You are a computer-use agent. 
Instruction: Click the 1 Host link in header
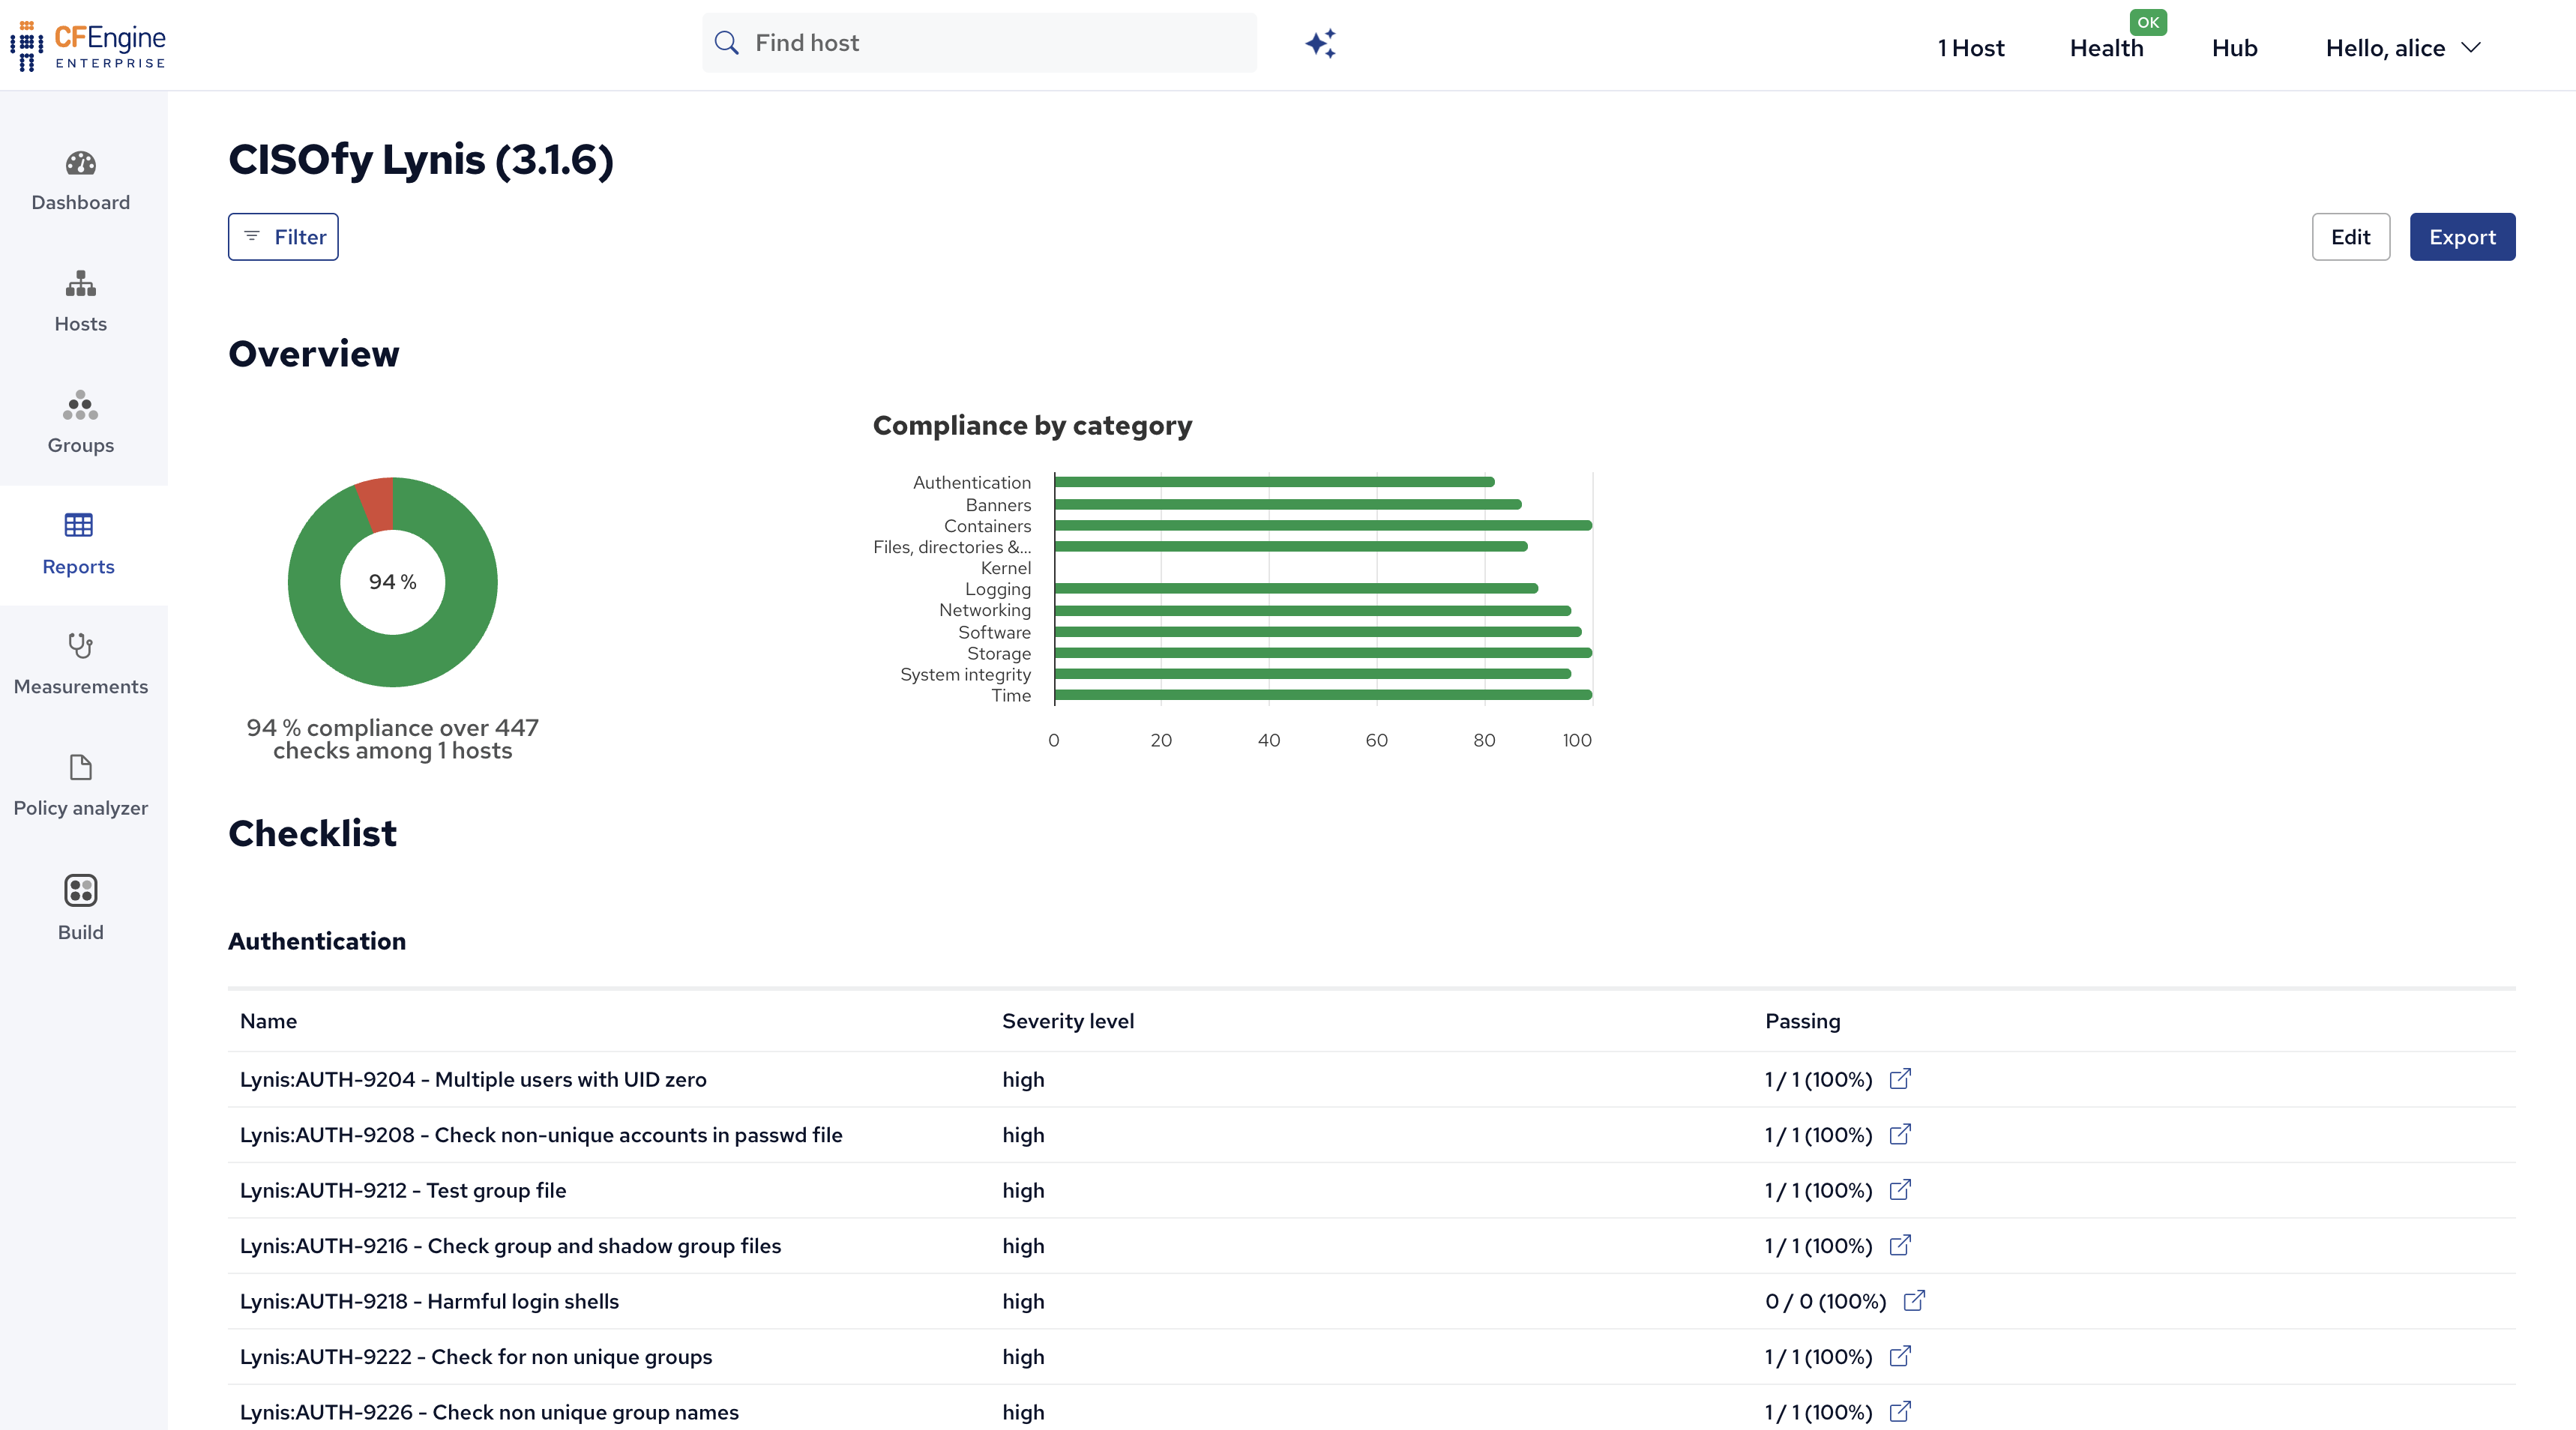coord(1970,48)
